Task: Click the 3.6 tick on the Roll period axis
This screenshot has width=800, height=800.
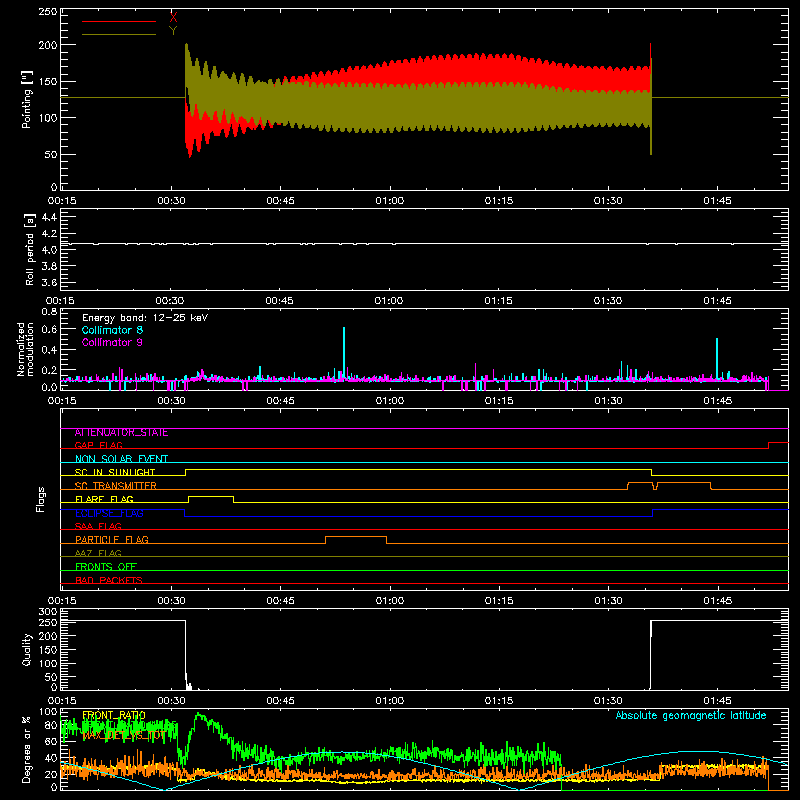Action: pyautogui.click(x=49, y=282)
